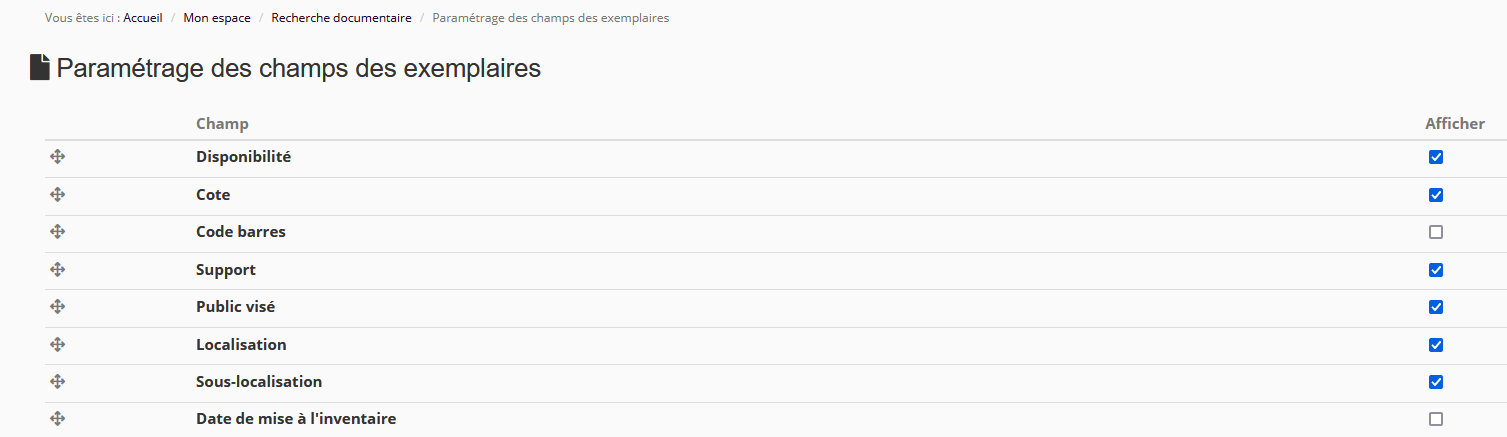Toggle off Public visé display checkbox
Image resolution: width=1507 pixels, height=437 pixels.
(1436, 307)
